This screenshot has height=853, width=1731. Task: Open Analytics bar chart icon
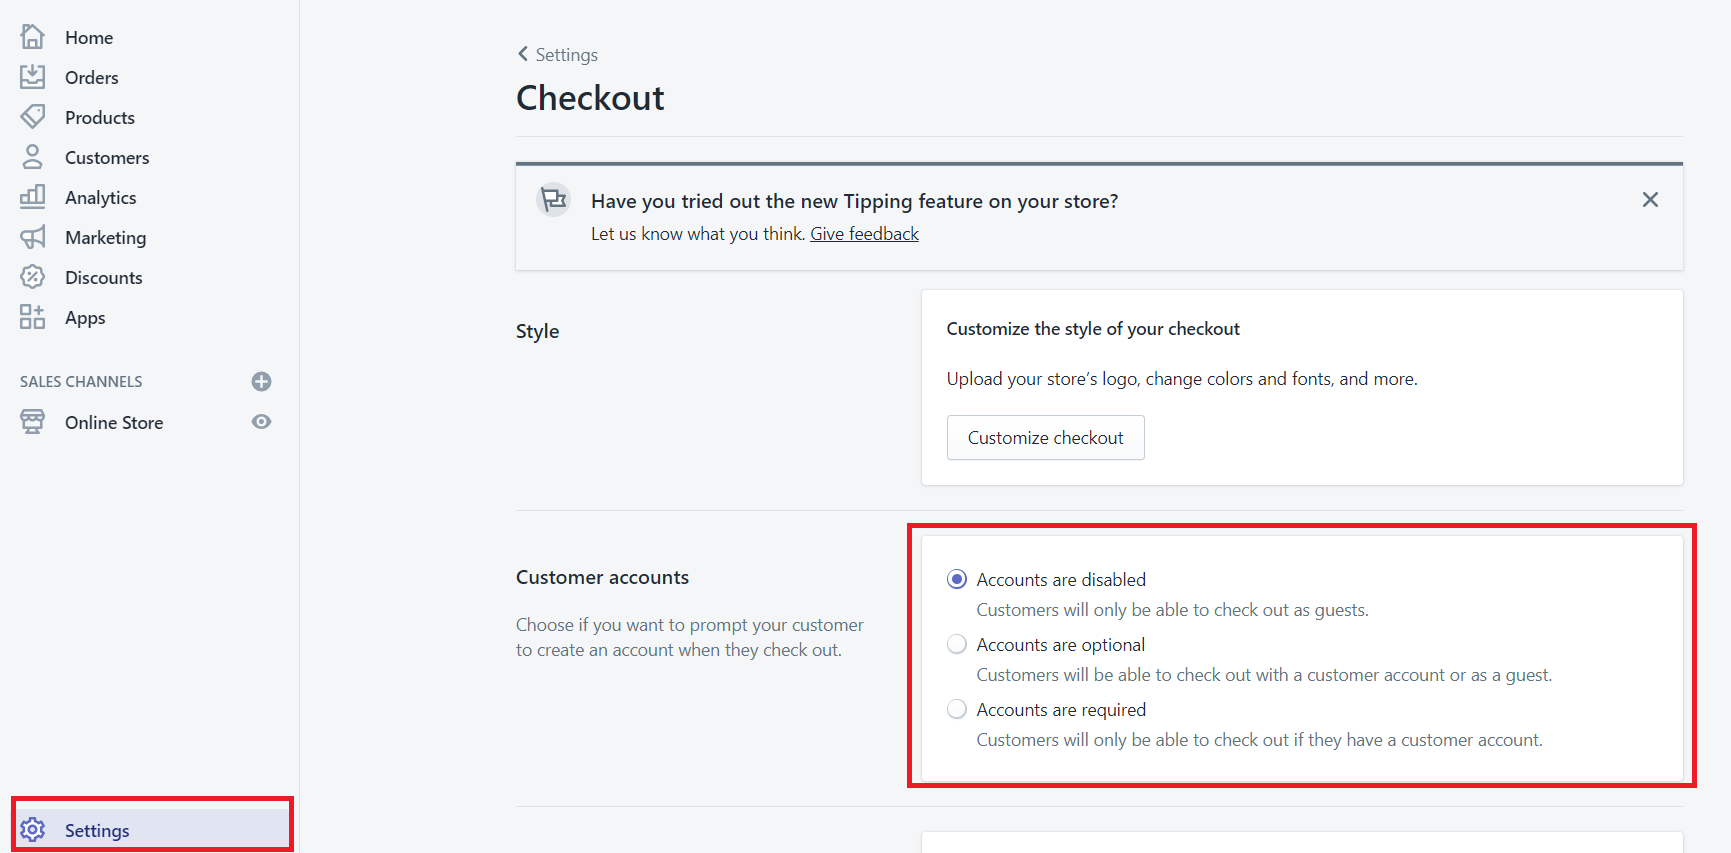(33, 197)
